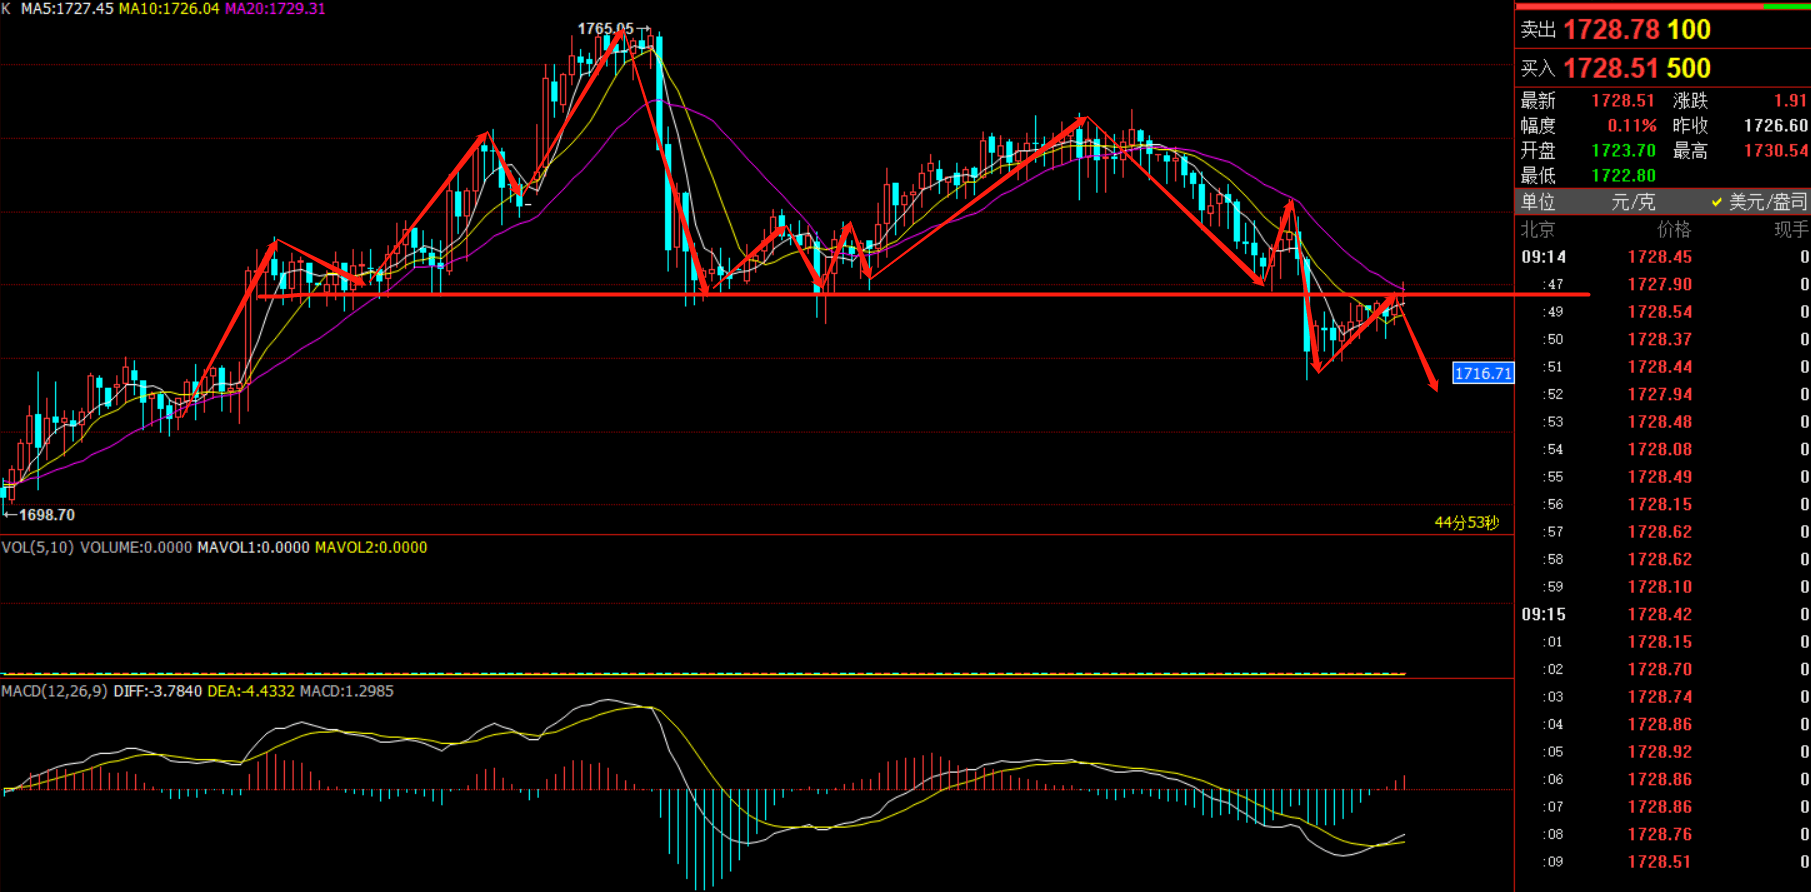Switch the unit to 元/克
Screen dimensions: 1811x892
1633,202
